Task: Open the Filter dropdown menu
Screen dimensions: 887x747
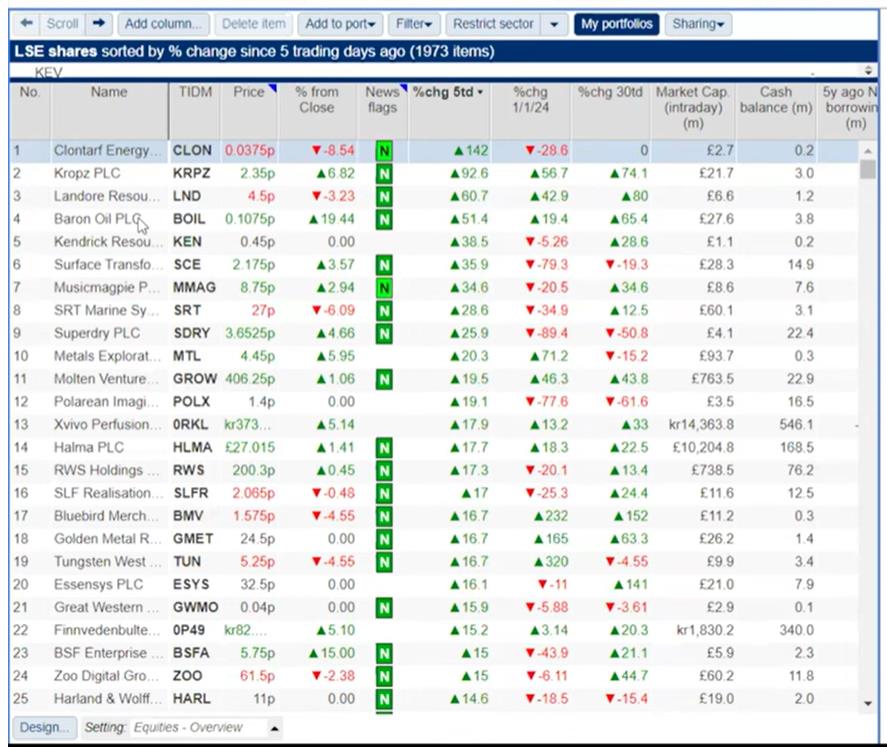Action: click(x=414, y=24)
